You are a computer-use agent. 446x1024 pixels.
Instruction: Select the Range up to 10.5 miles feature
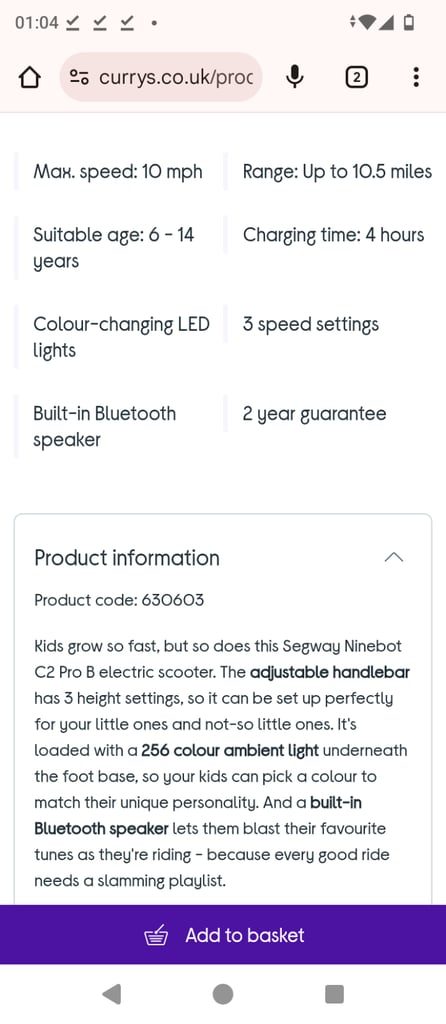point(337,172)
